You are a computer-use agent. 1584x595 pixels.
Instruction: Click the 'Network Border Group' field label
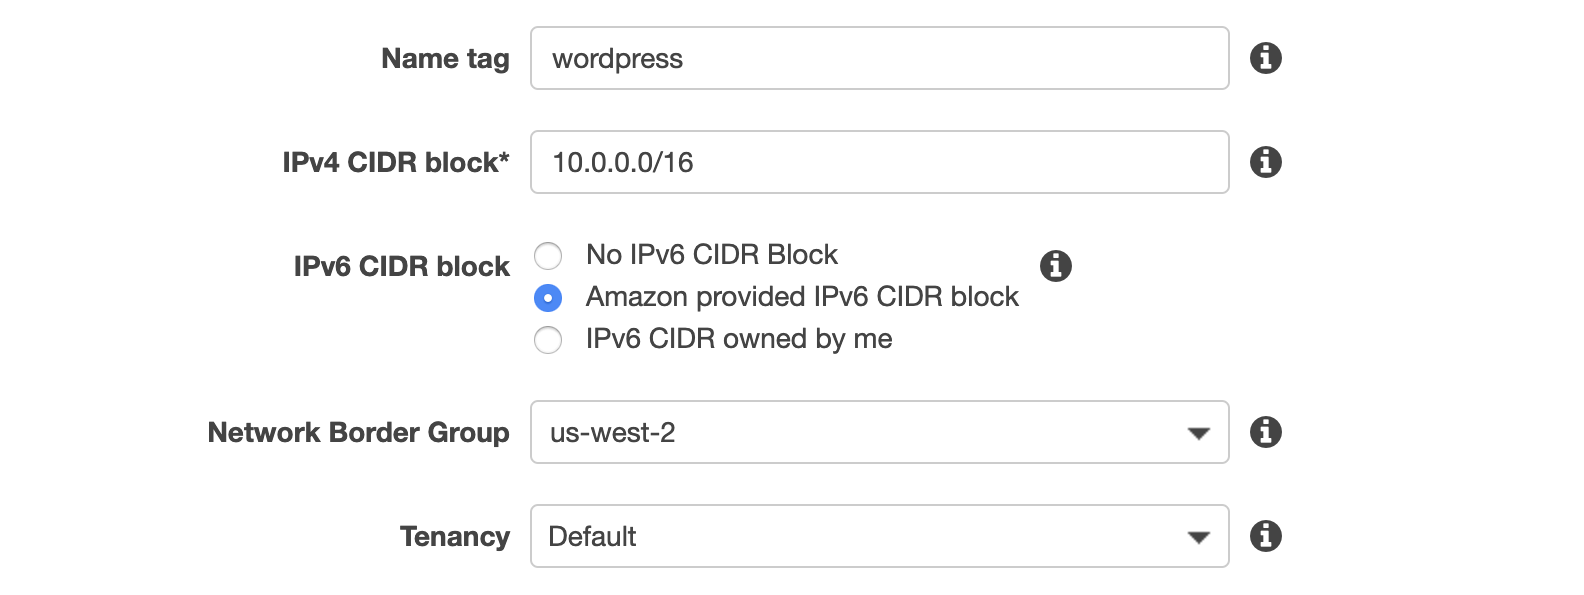(358, 432)
